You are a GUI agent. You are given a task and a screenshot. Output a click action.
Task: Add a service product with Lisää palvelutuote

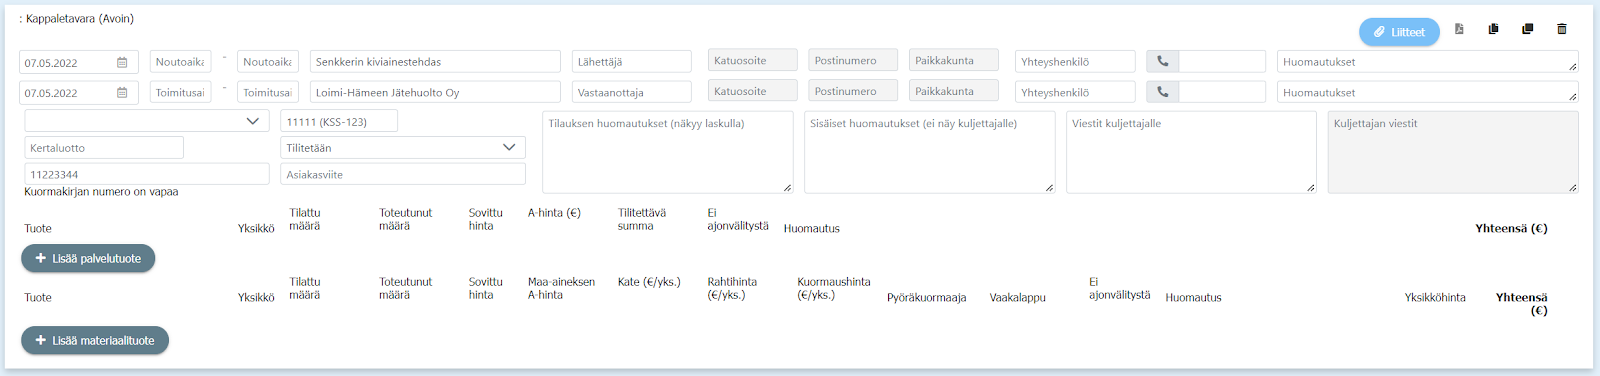point(88,258)
